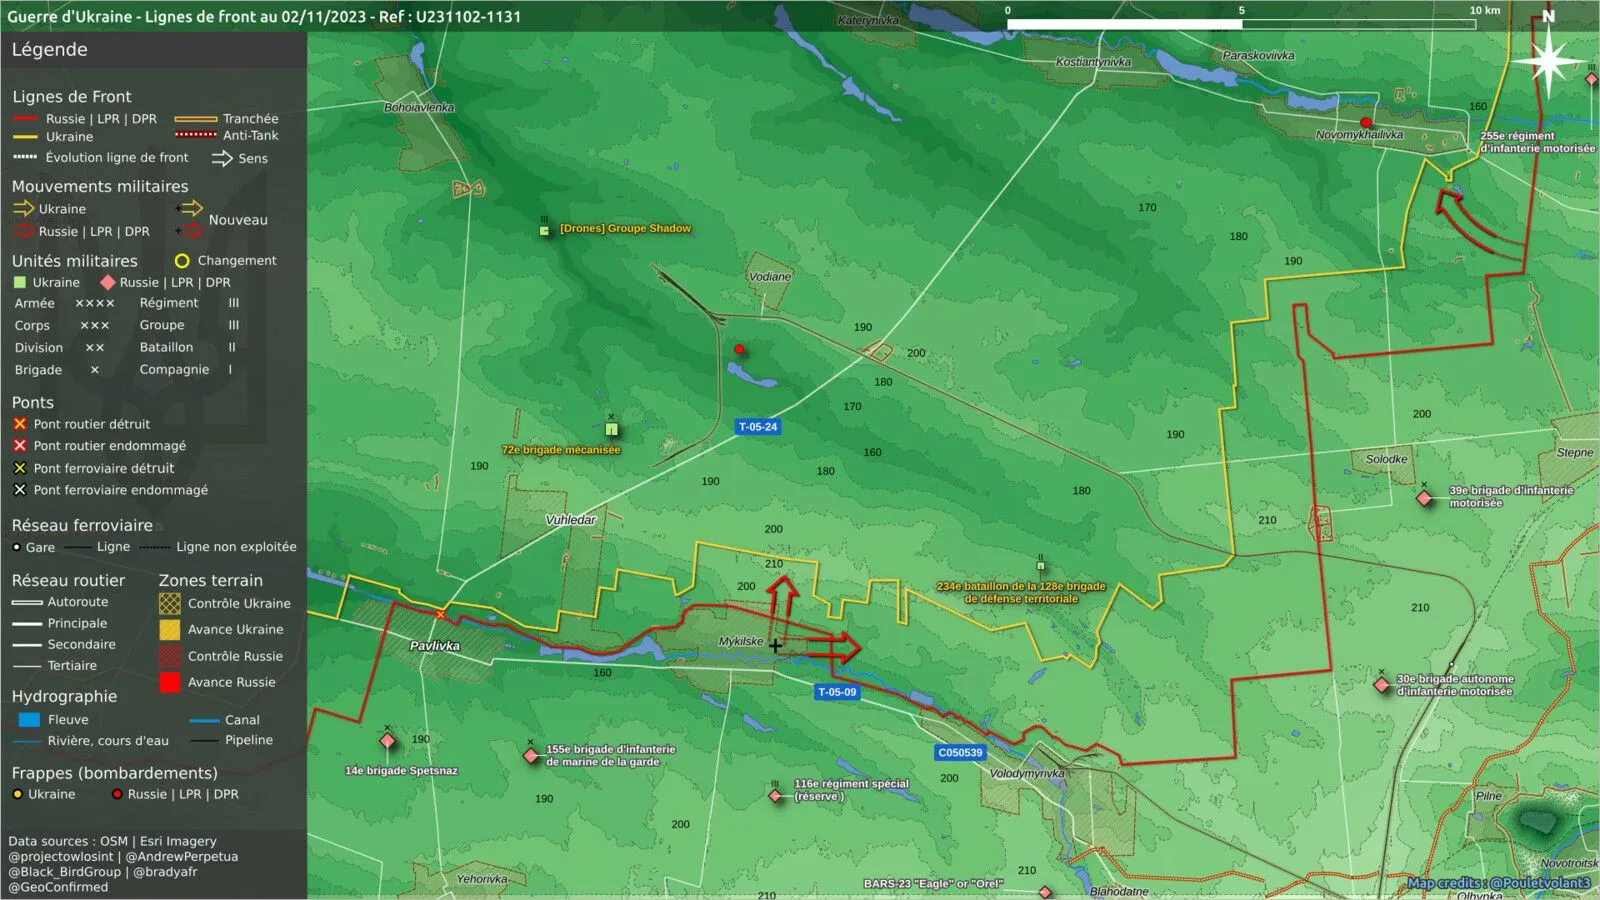Click the T-05-24 road shield label
This screenshot has width=1600, height=900.
click(758, 427)
